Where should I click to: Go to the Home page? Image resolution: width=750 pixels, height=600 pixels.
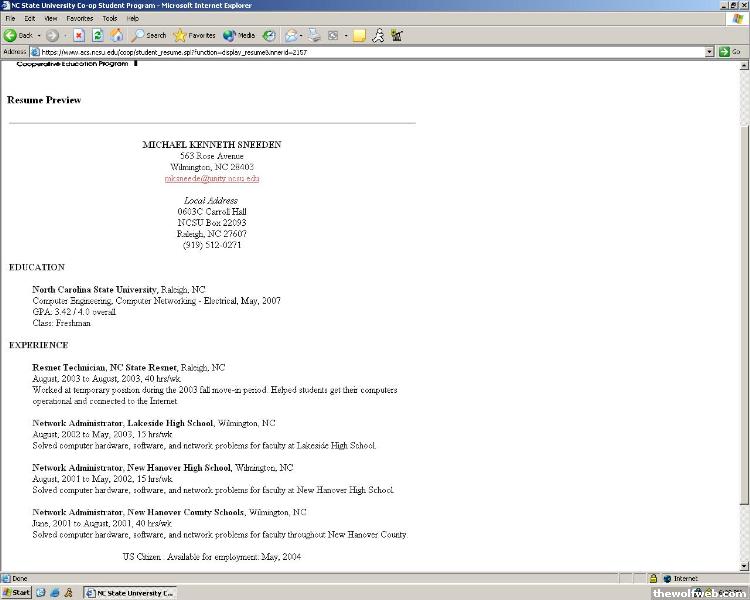[117, 35]
